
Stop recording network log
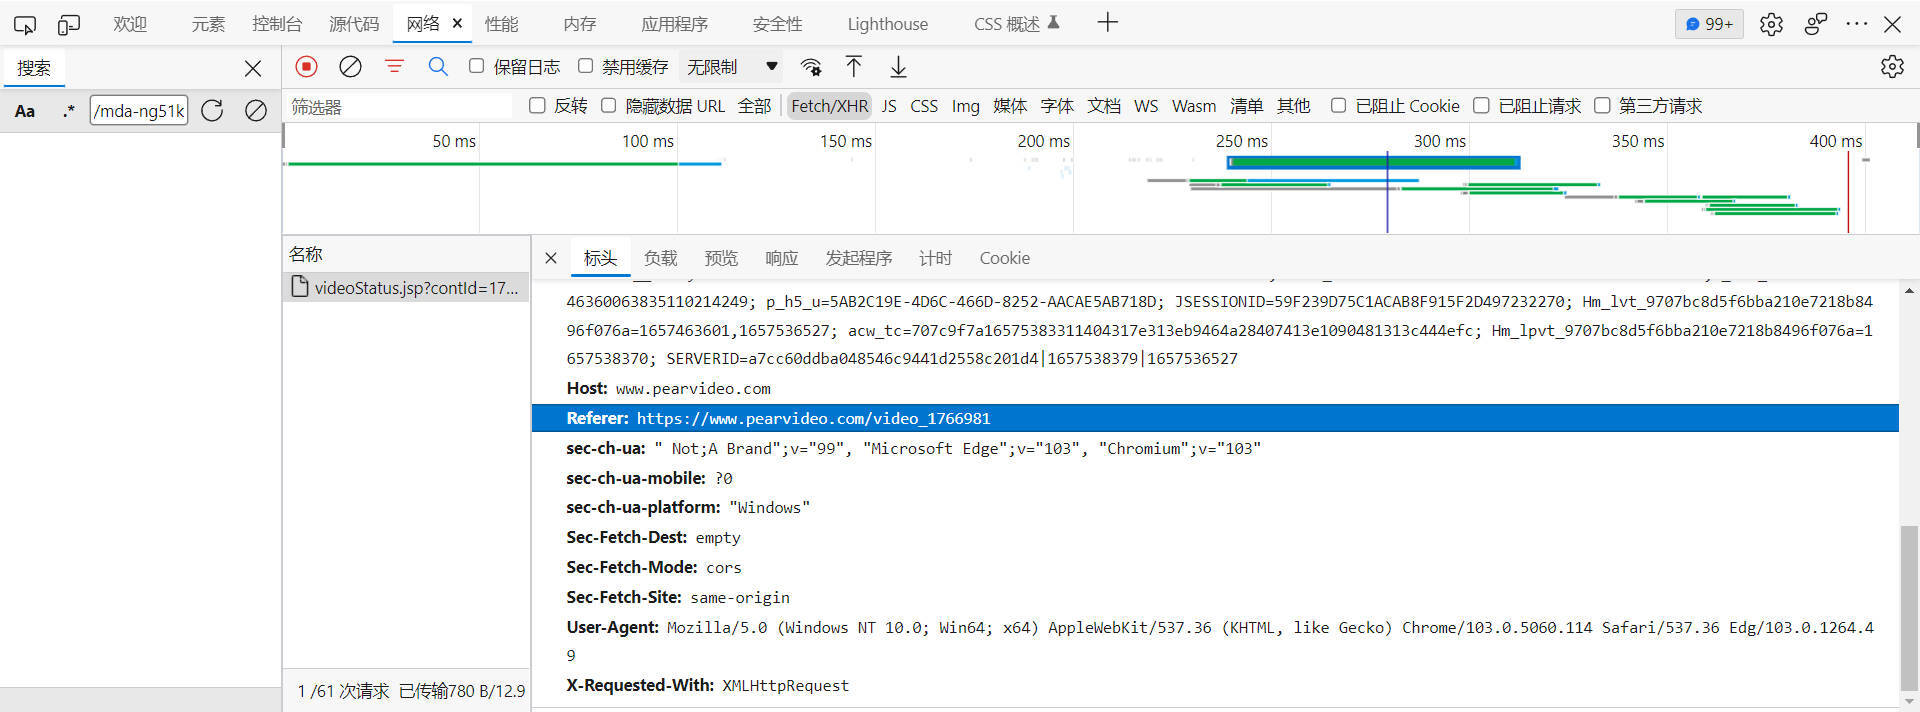(307, 67)
